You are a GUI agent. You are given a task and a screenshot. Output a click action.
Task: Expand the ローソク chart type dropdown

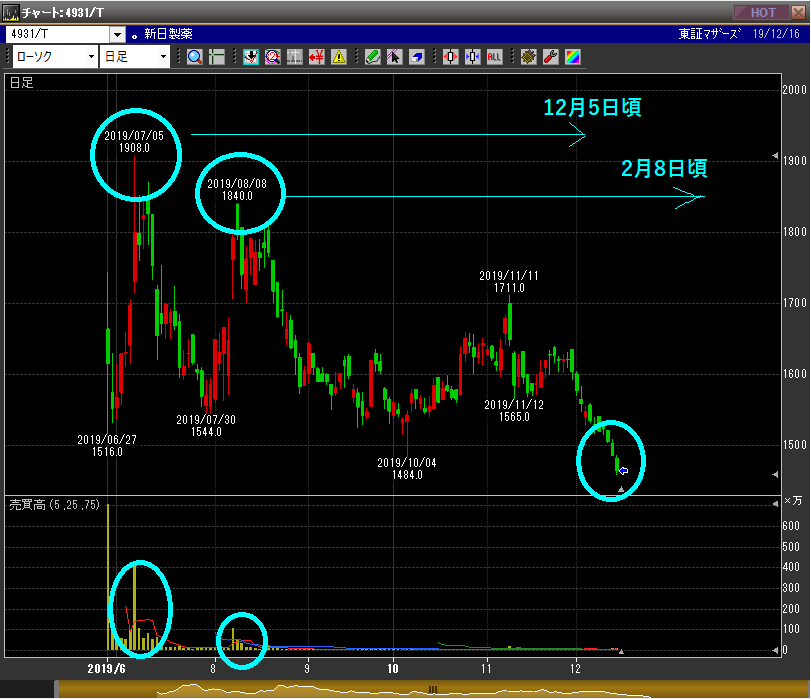pos(91,57)
